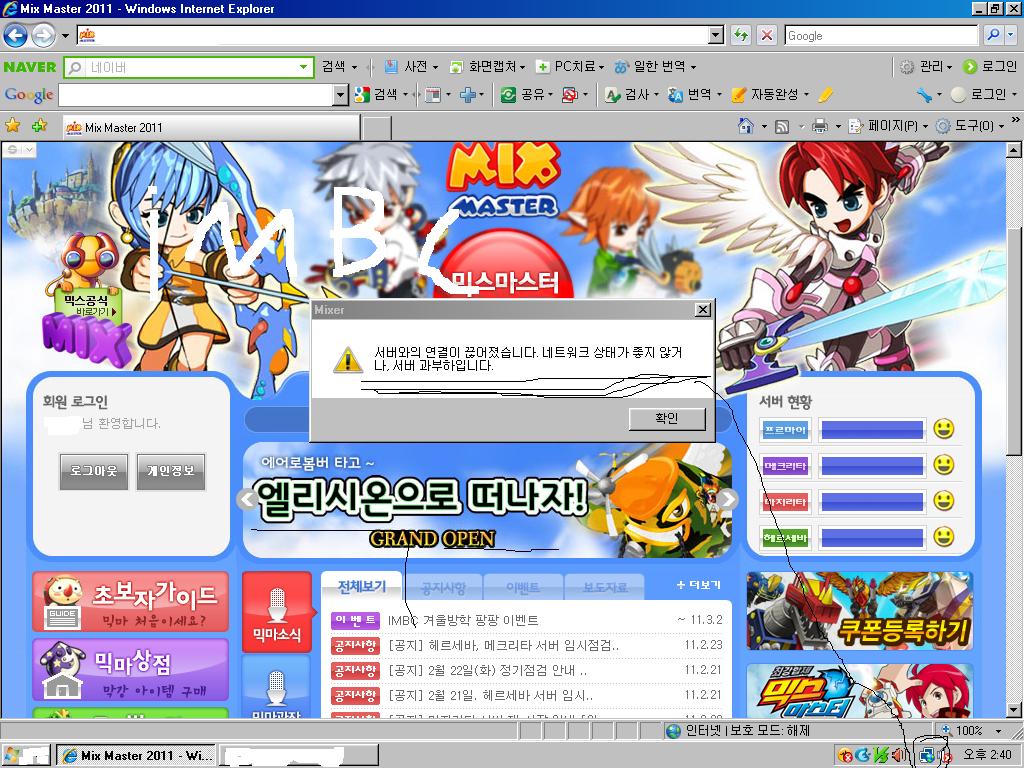Open the Naver search box dropdown

(x=303, y=67)
